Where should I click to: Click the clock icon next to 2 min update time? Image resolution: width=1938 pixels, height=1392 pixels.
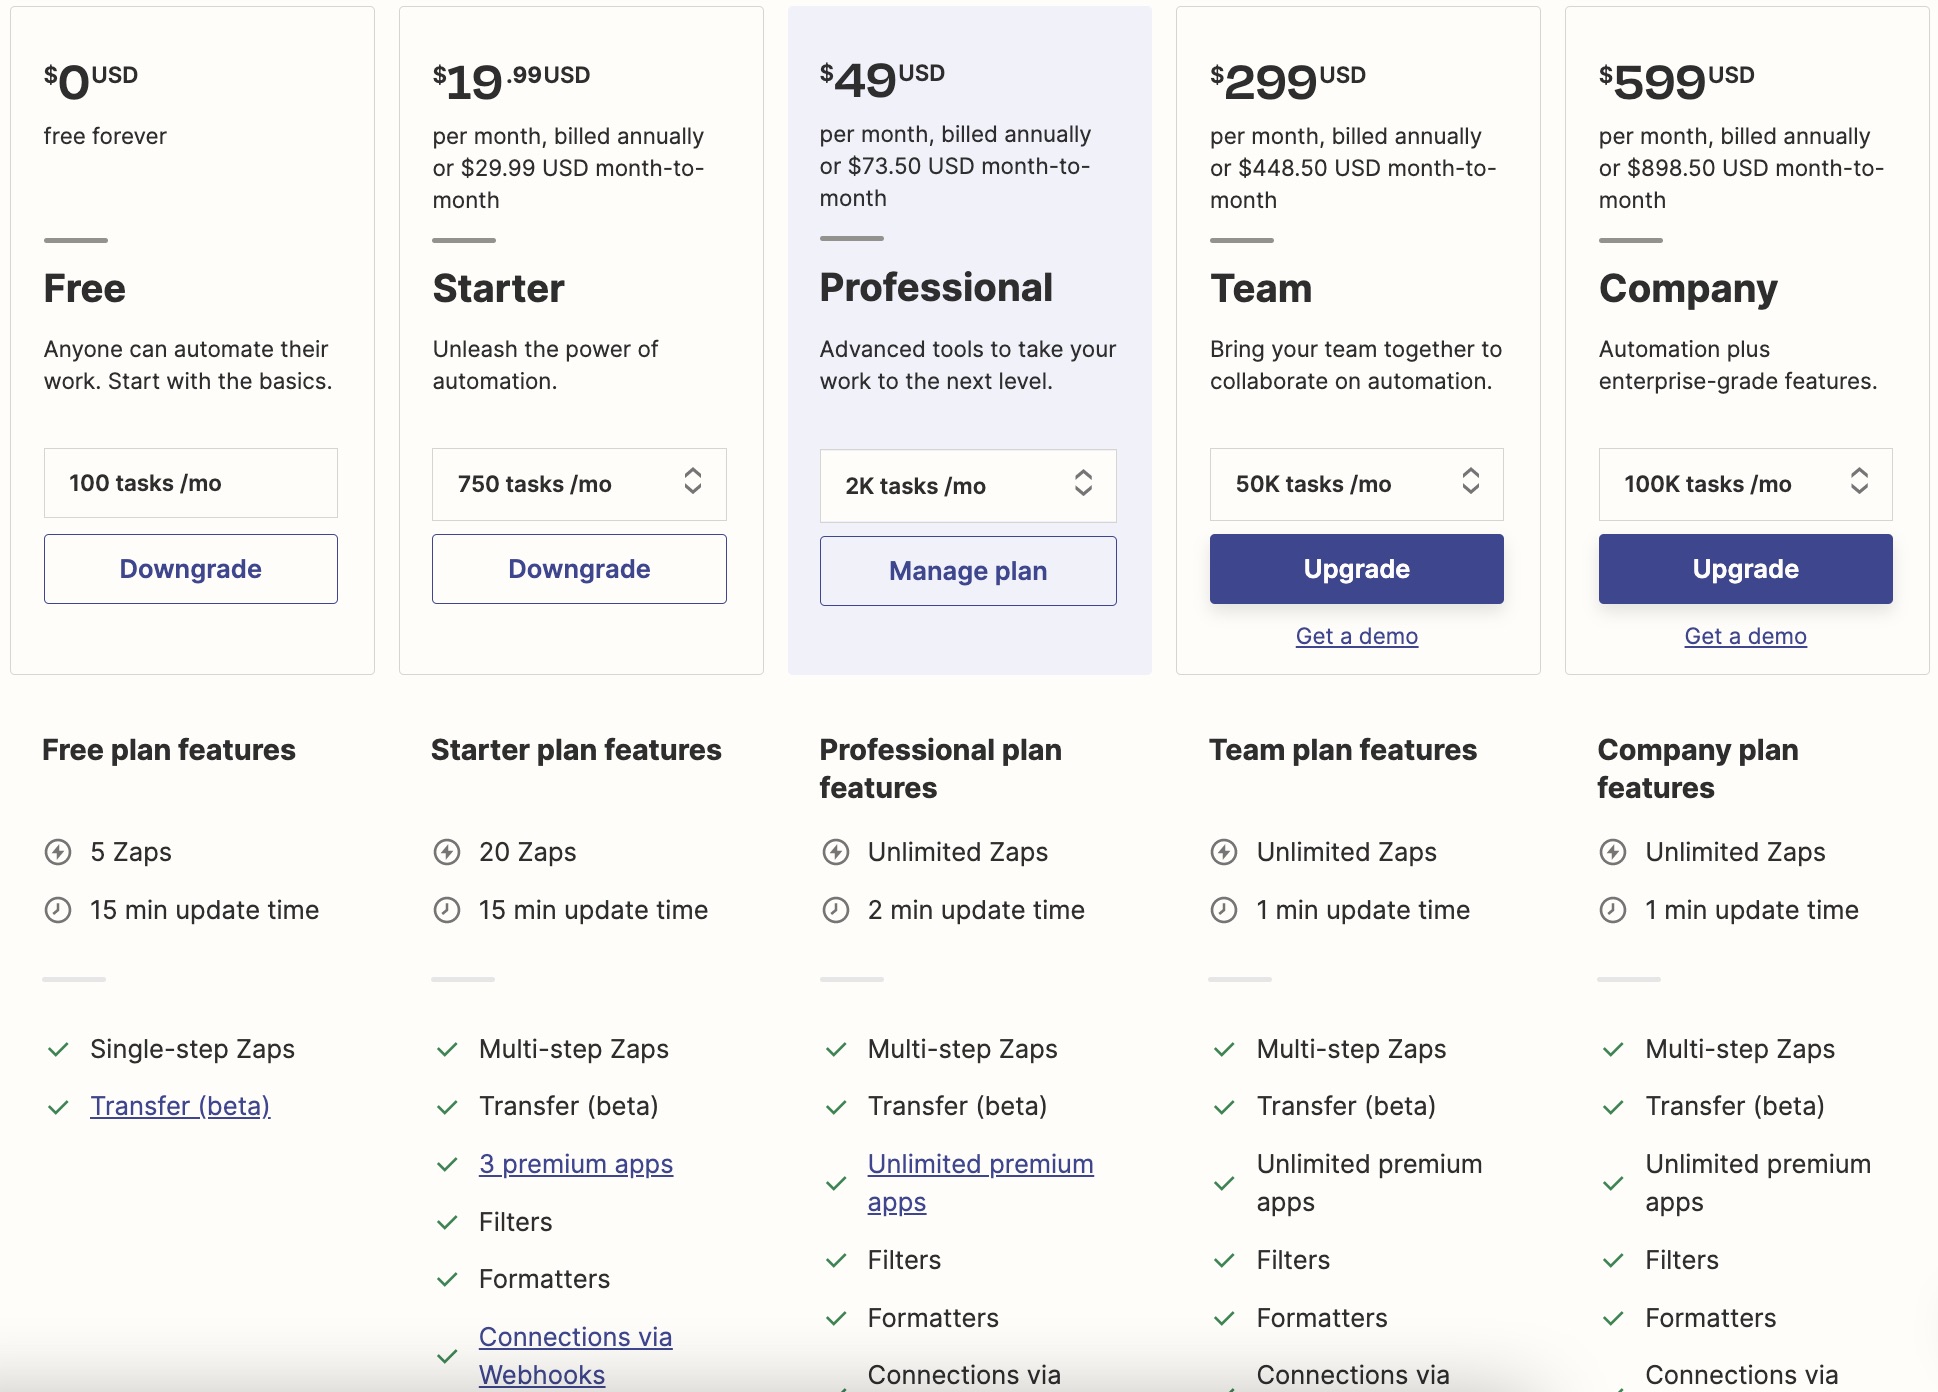tap(836, 910)
